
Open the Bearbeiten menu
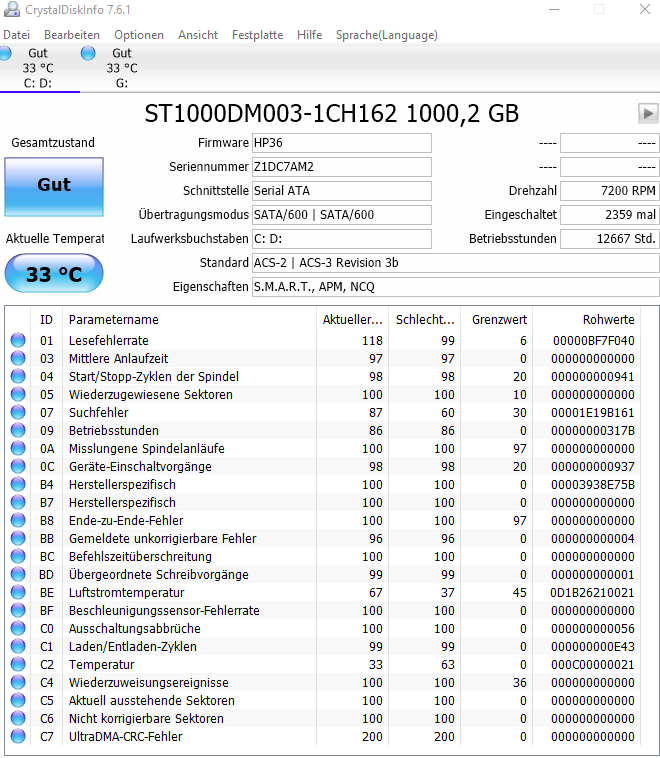(x=72, y=35)
